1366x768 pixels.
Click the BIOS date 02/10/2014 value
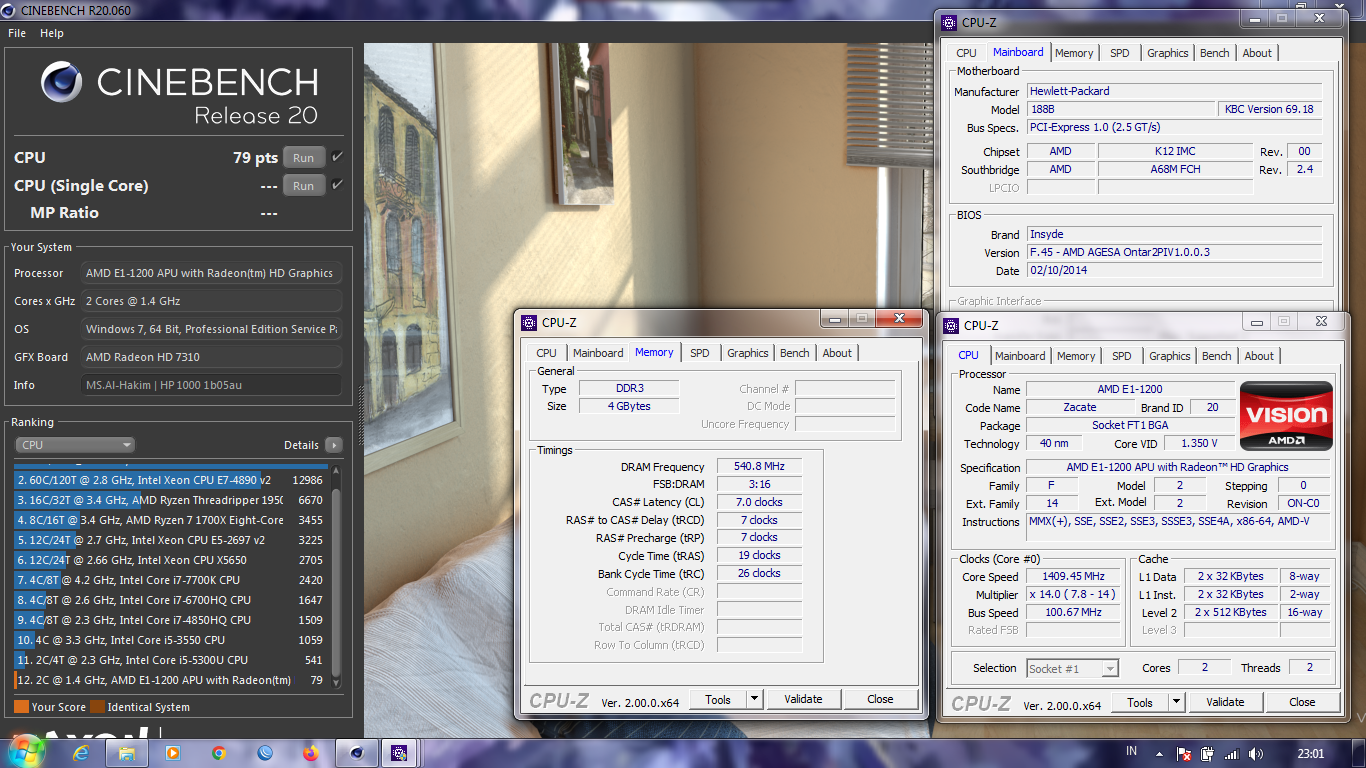tap(1174, 270)
